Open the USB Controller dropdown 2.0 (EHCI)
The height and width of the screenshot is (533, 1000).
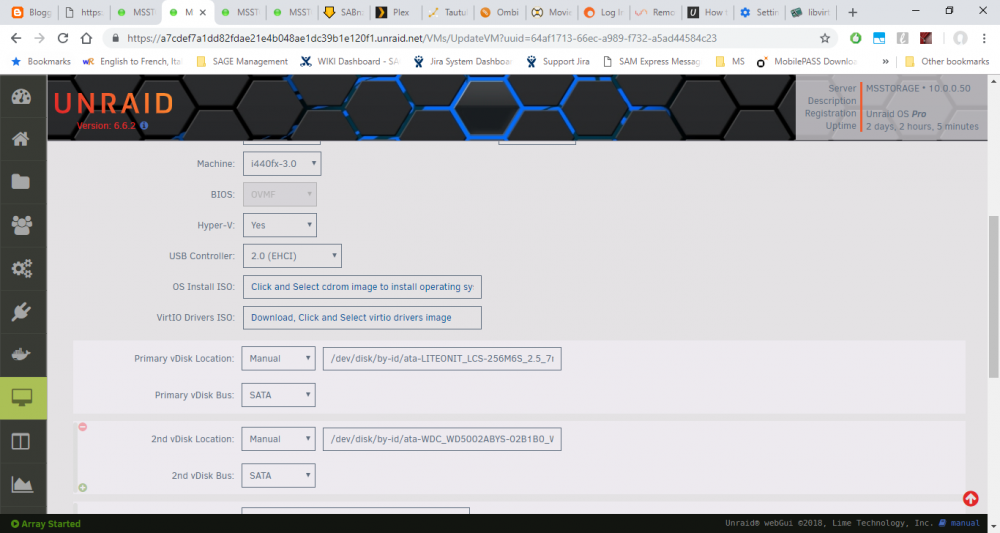292,256
